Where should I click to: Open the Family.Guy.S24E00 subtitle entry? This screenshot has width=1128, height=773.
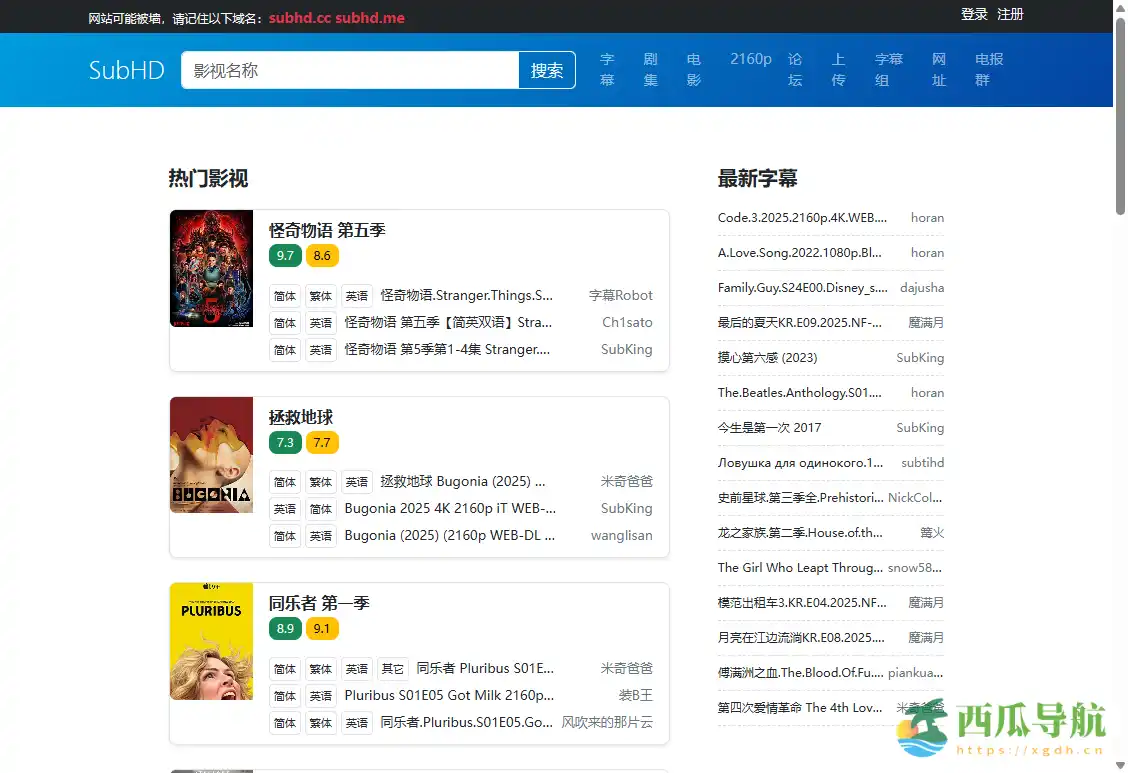(802, 288)
